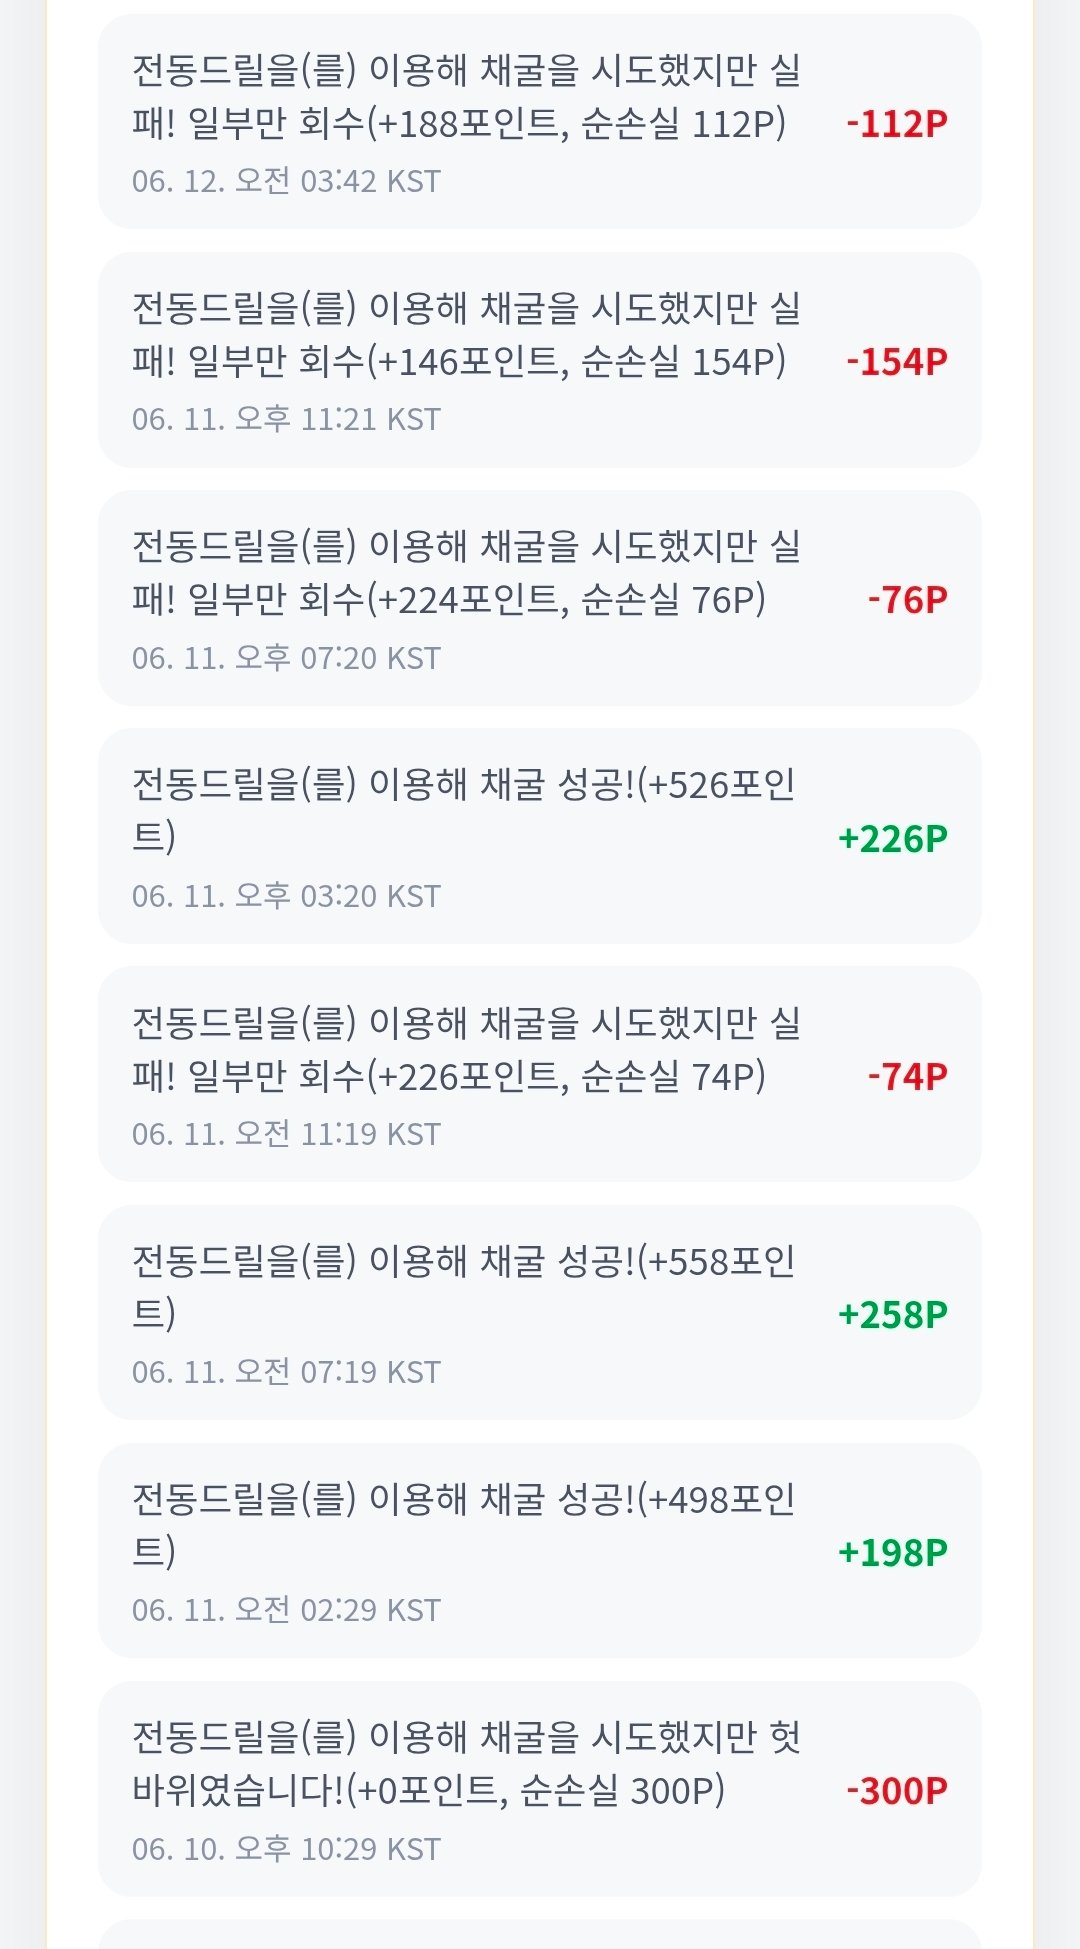Select the -76P loss amount
The width and height of the screenshot is (1080, 1949).
(x=907, y=599)
